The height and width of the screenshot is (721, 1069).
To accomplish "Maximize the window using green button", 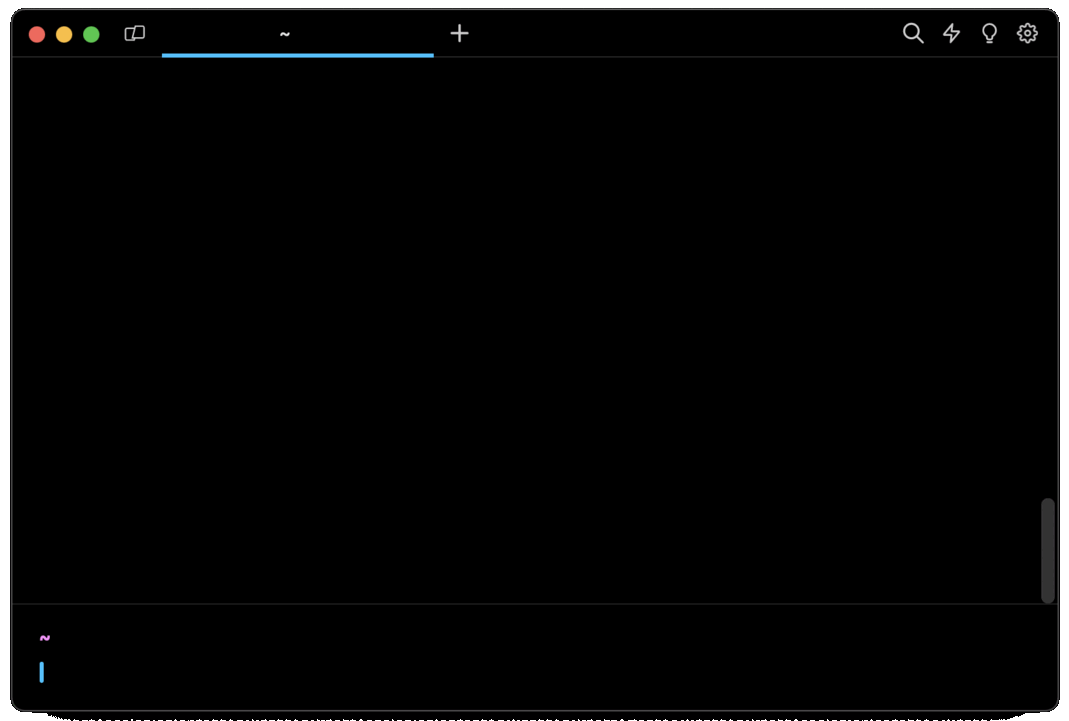I will pos(91,35).
